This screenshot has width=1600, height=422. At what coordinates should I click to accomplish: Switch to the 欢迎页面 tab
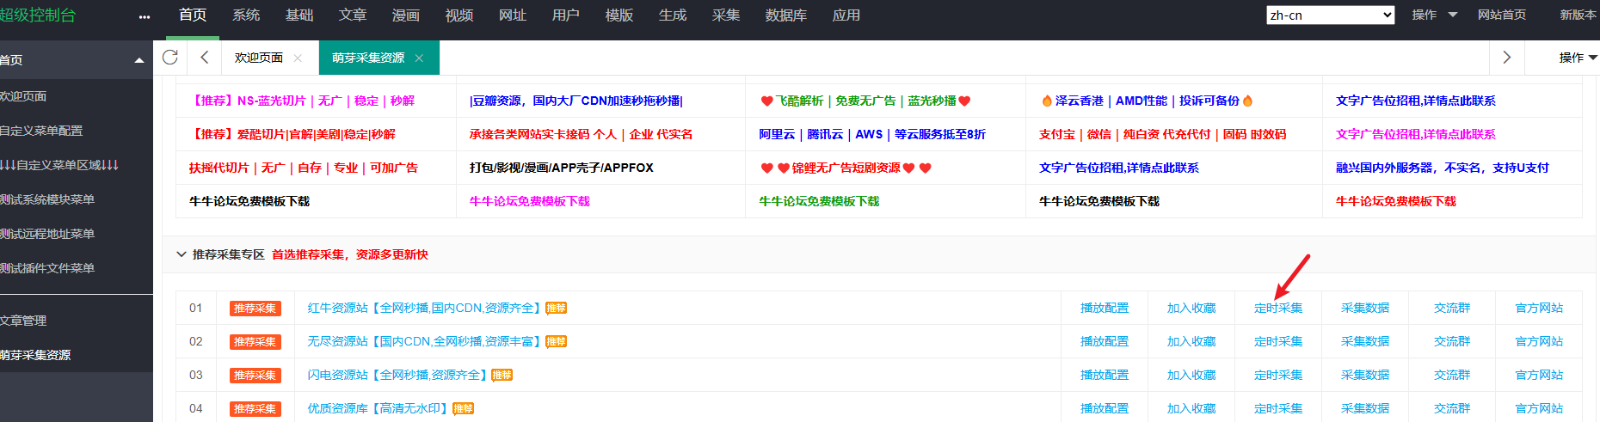[259, 58]
